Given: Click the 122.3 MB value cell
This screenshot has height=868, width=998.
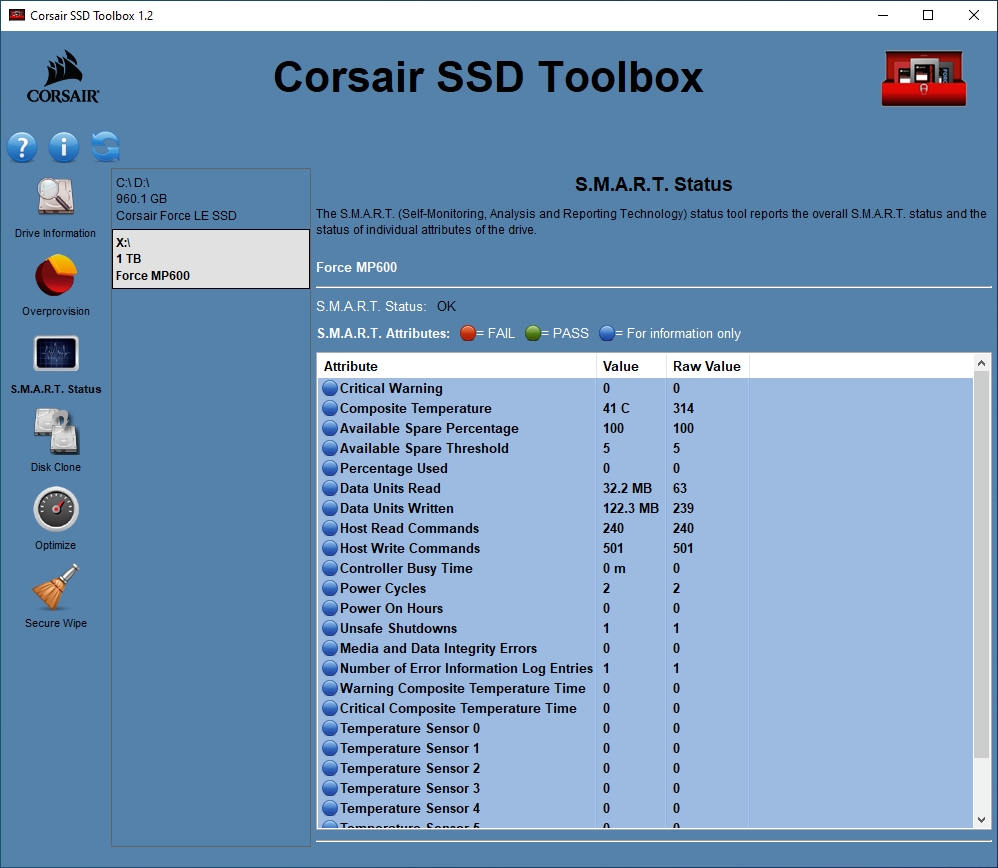Looking at the screenshot, I should pyautogui.click(x=631, y=508).
